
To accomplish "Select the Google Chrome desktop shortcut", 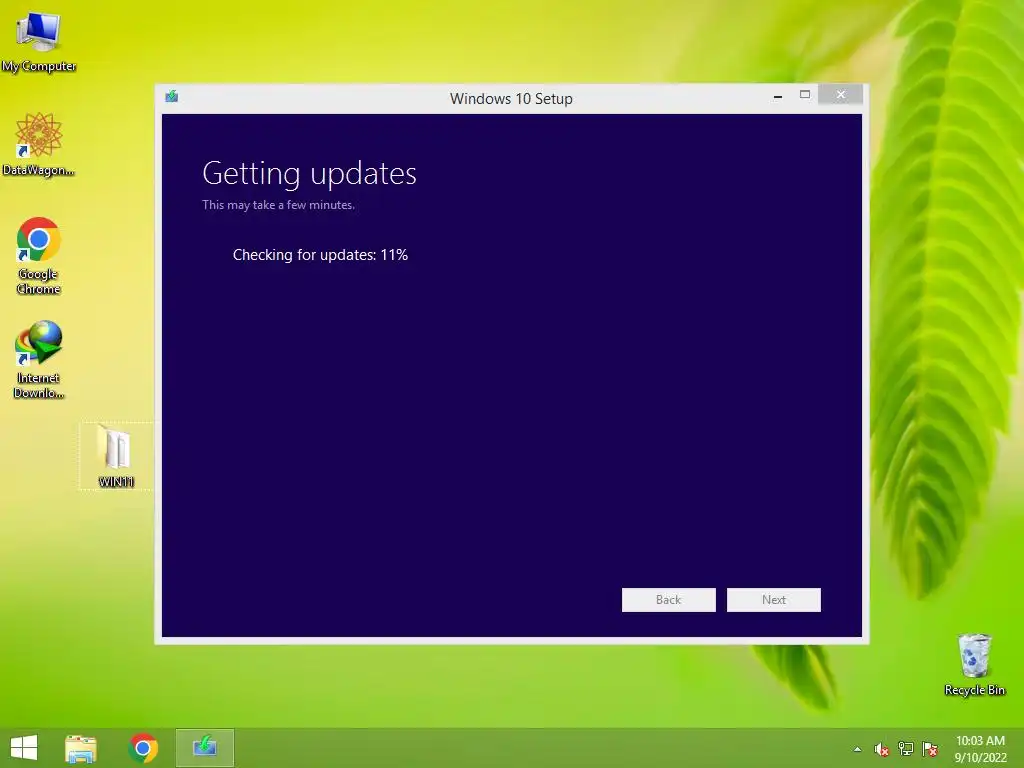I will click(x=39, y=256).
